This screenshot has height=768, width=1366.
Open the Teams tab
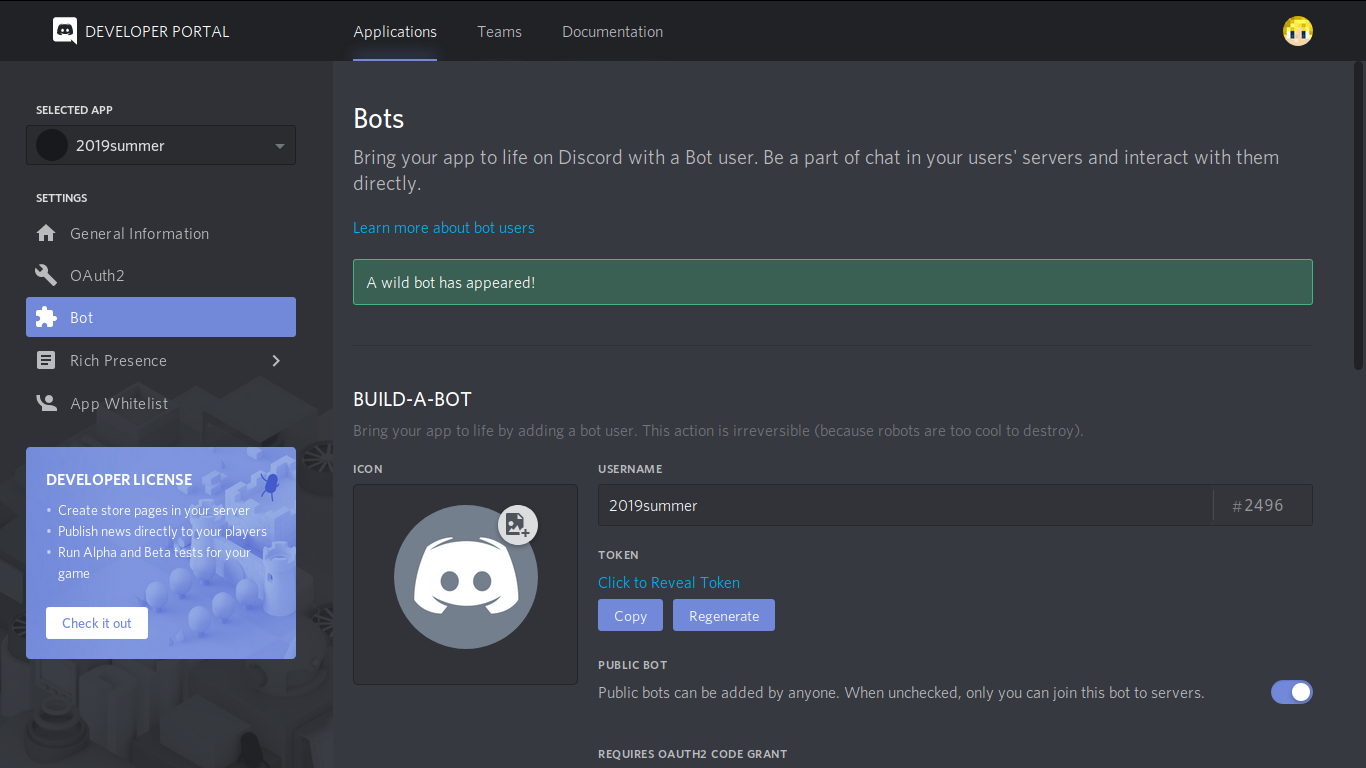point(499,31)
